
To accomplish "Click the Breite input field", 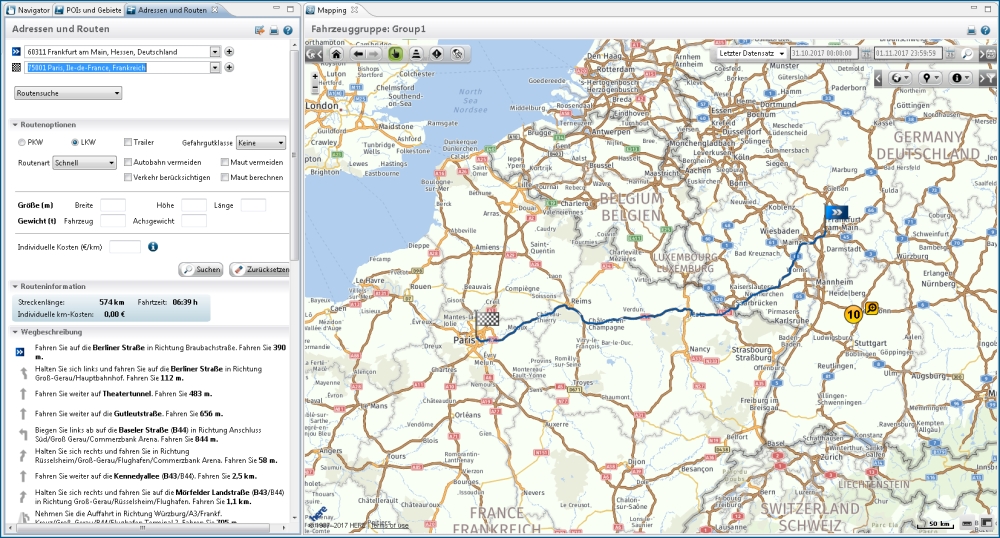I will 113,205.
